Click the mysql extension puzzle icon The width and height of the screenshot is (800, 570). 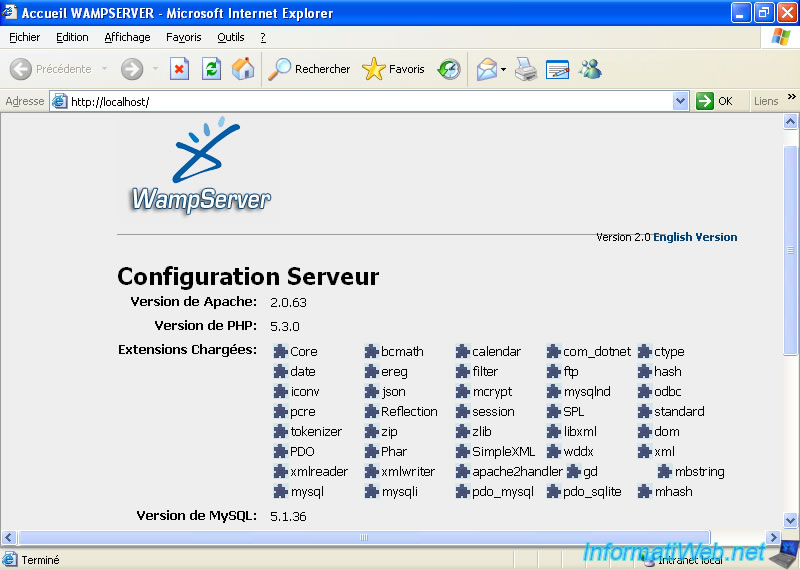pos(281,491)
